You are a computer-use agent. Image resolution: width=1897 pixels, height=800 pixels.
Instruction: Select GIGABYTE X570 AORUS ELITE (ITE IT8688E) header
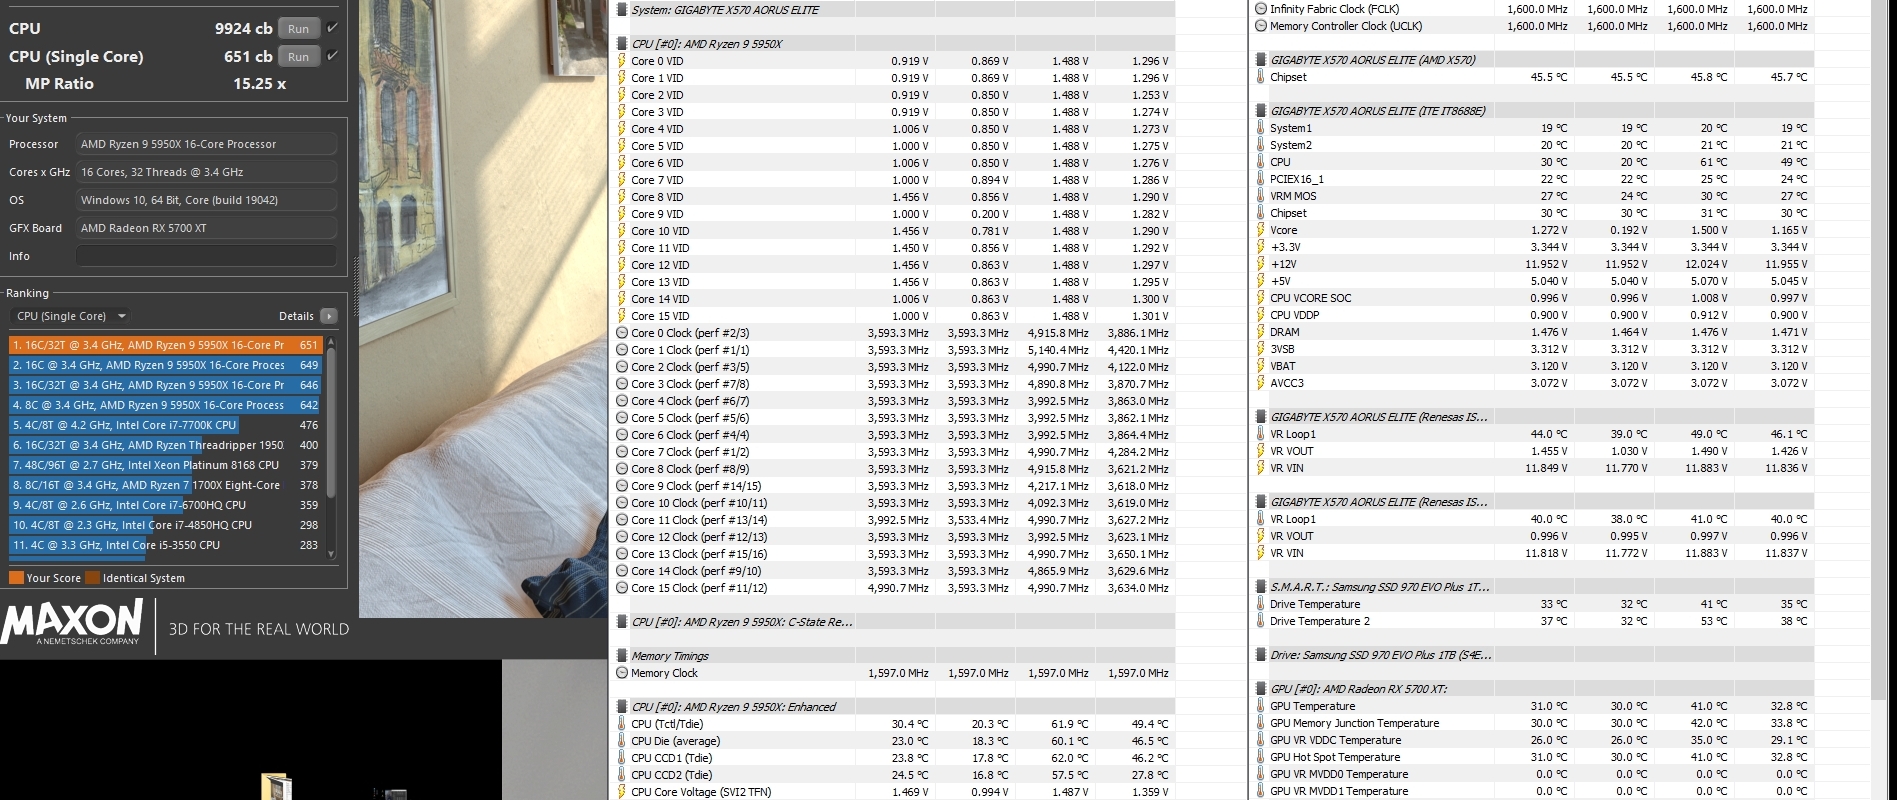pyautogui.click(x=1378, y=111)
